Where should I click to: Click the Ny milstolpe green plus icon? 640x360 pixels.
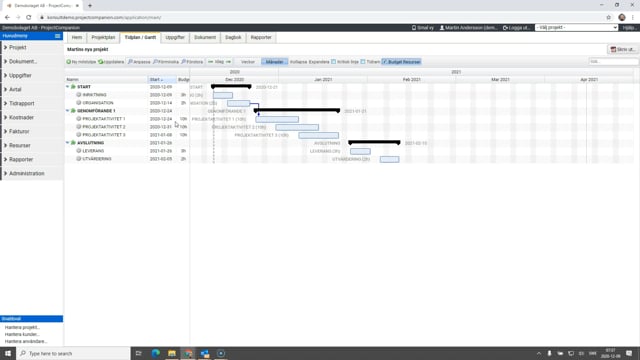(x=69, y=62)
